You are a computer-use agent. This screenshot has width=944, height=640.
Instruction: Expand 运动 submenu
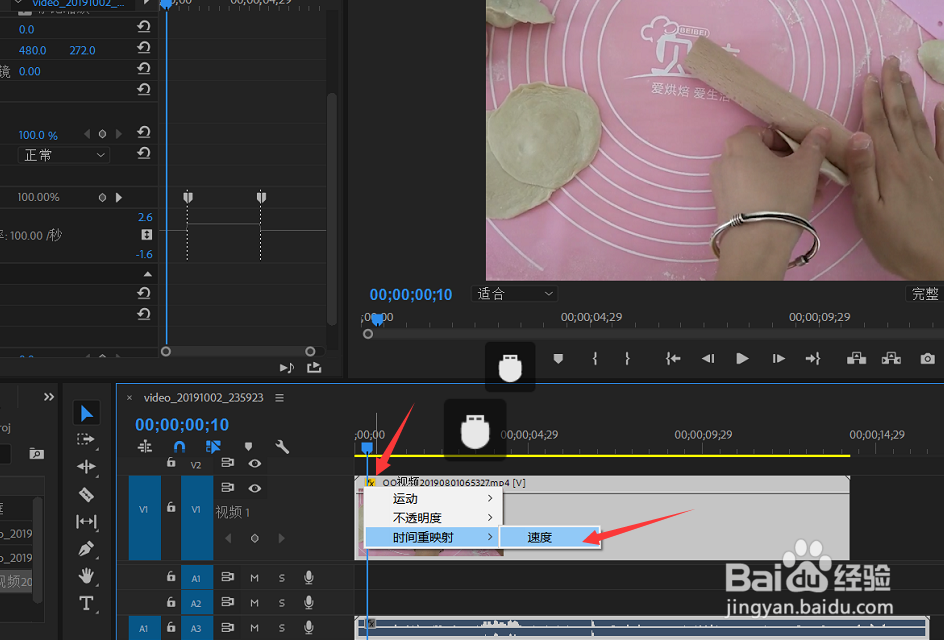[433, 499]
